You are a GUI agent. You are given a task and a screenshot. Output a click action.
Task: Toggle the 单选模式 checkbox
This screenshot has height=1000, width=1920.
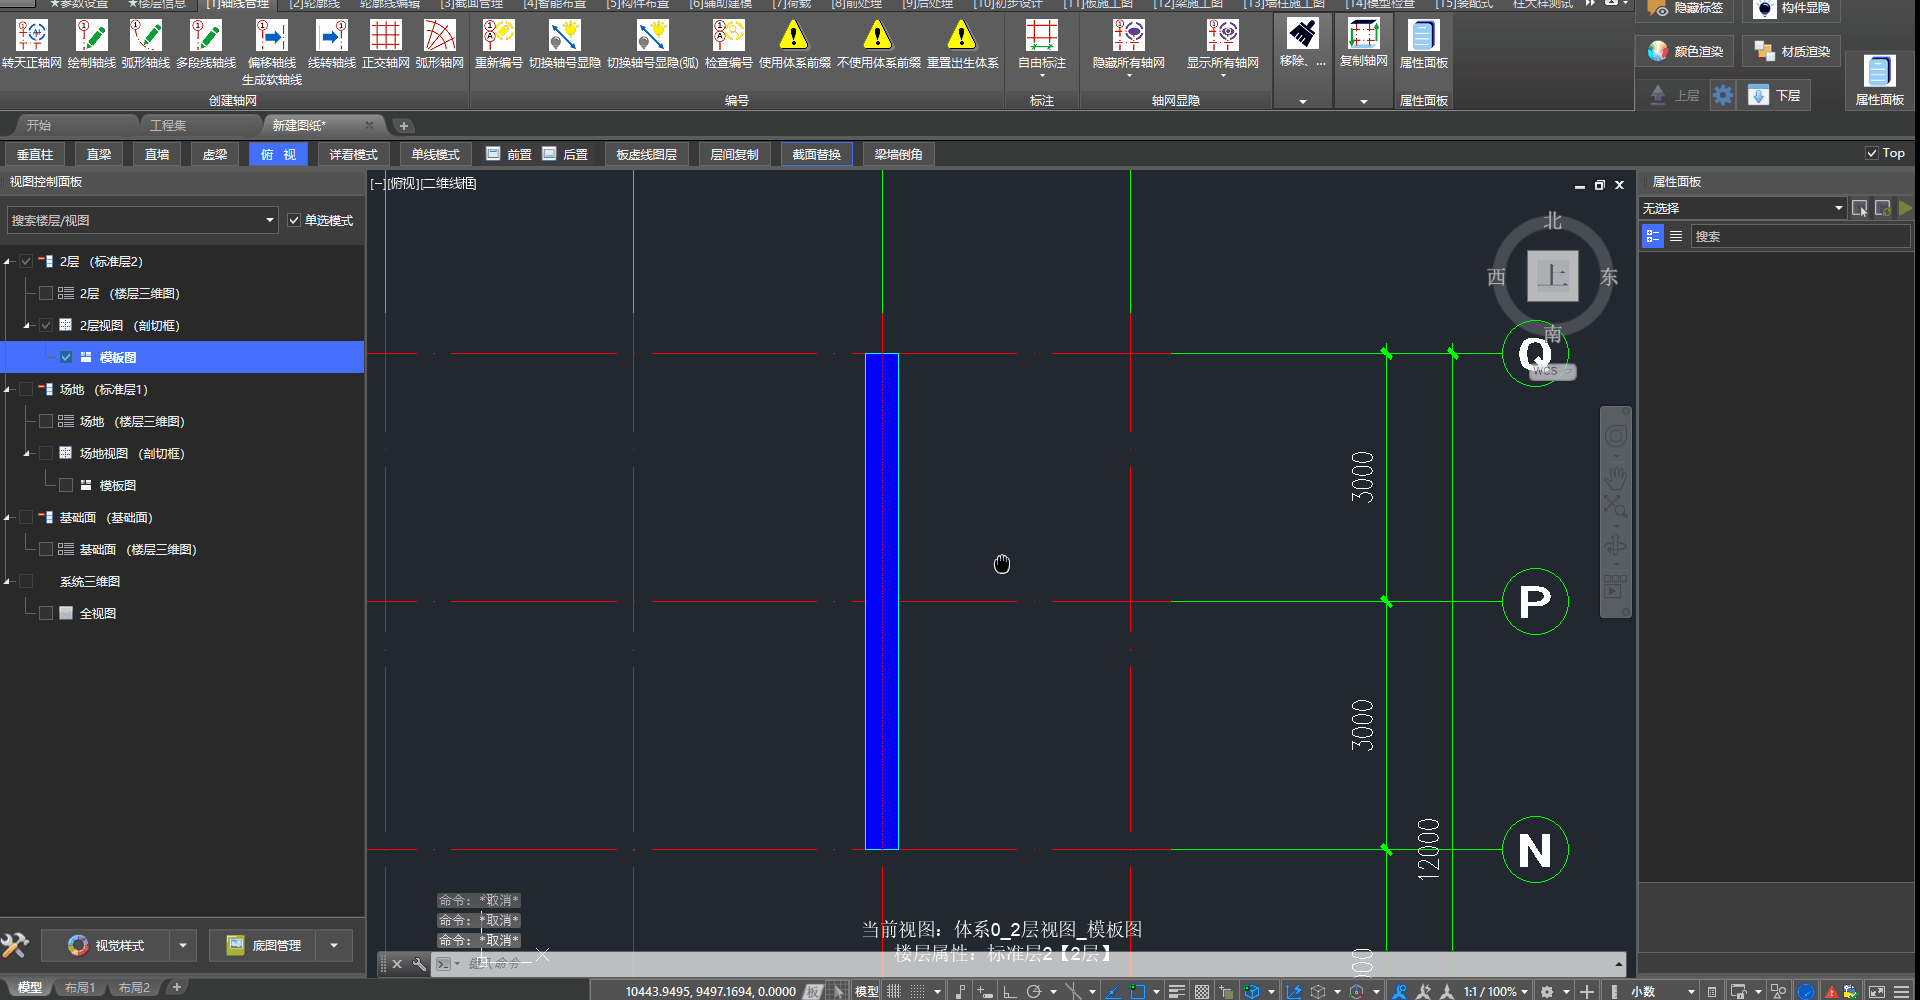point(294,220)
